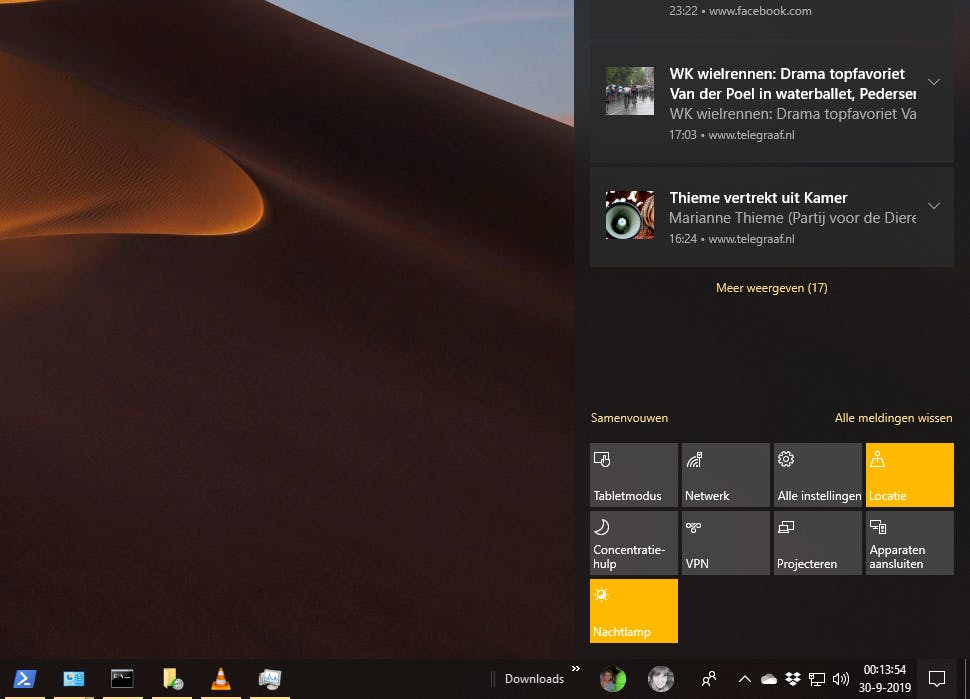Collapse quick actions with Samenvouwen
This screenshot has width=970, height=699.
click(x=629, y=418)
